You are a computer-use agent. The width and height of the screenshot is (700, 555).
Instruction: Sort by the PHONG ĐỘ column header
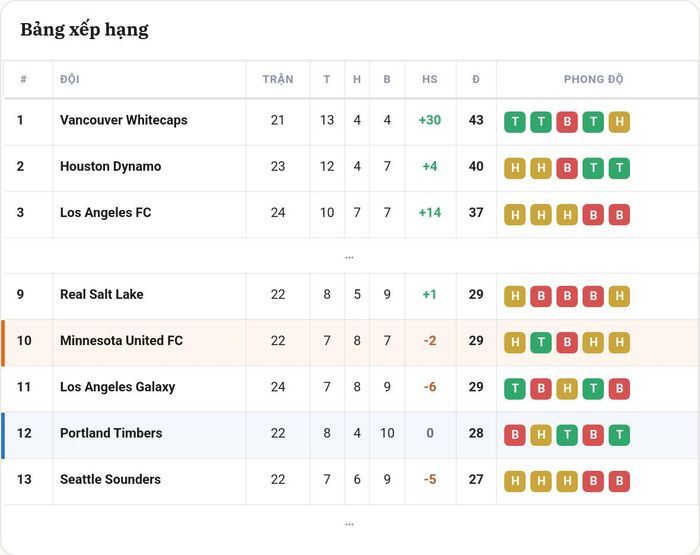593,79
